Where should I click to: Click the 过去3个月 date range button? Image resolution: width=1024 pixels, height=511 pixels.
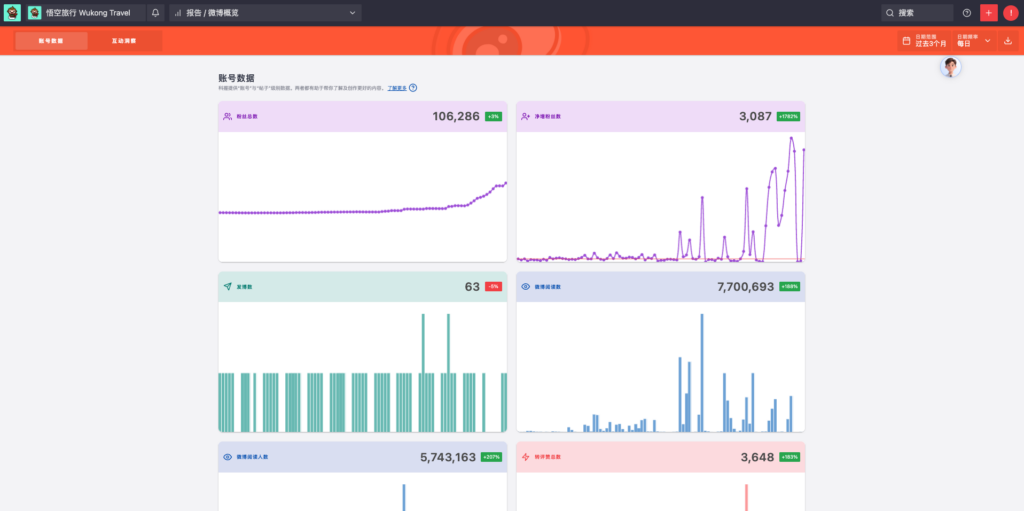click(x=930, y=44)
